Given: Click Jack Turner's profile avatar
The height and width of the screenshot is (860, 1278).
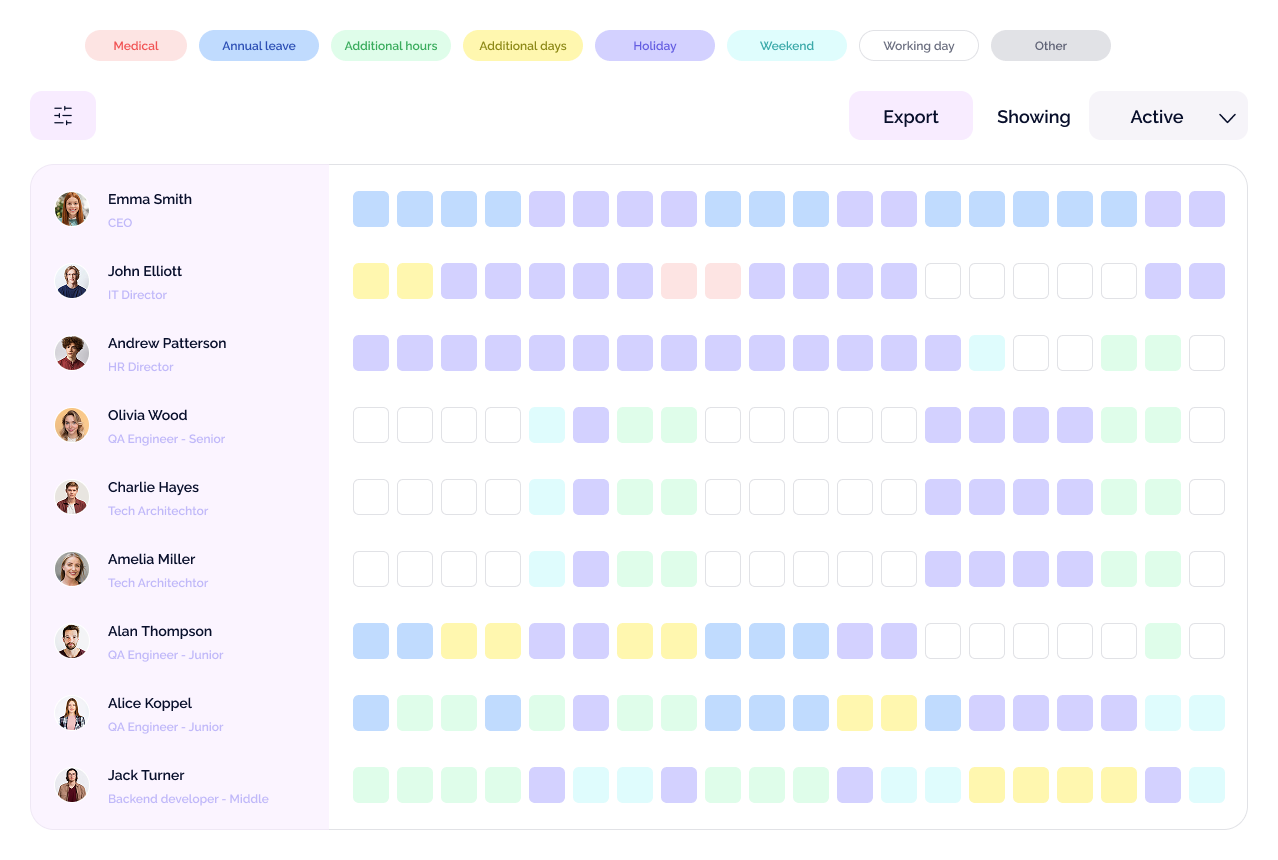Looking at the screenshot, I should pos(72,785).
